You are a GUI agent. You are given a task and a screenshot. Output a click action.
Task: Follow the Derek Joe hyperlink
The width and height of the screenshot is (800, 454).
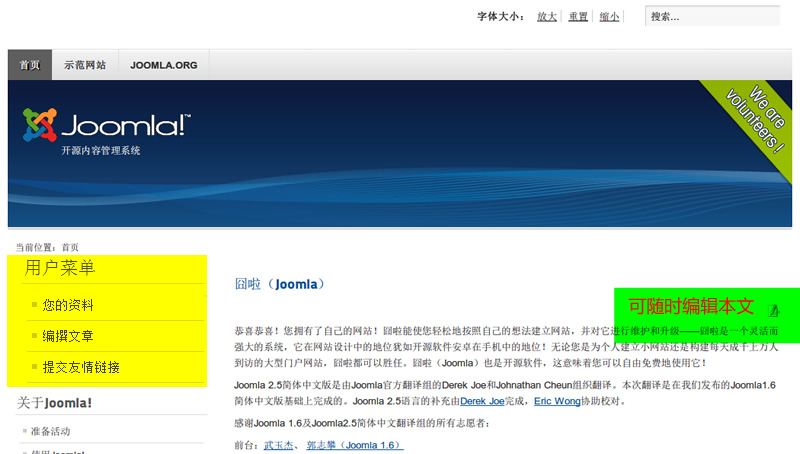[482, 401]
